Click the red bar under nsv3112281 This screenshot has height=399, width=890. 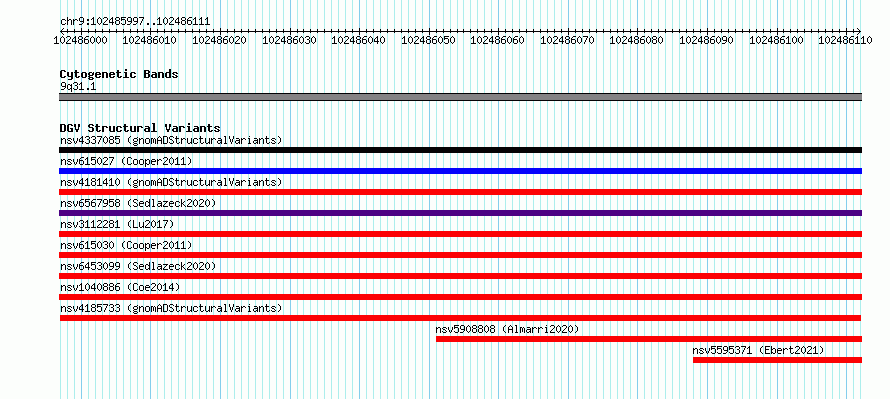pyautogui.click(x=461, y=234)
